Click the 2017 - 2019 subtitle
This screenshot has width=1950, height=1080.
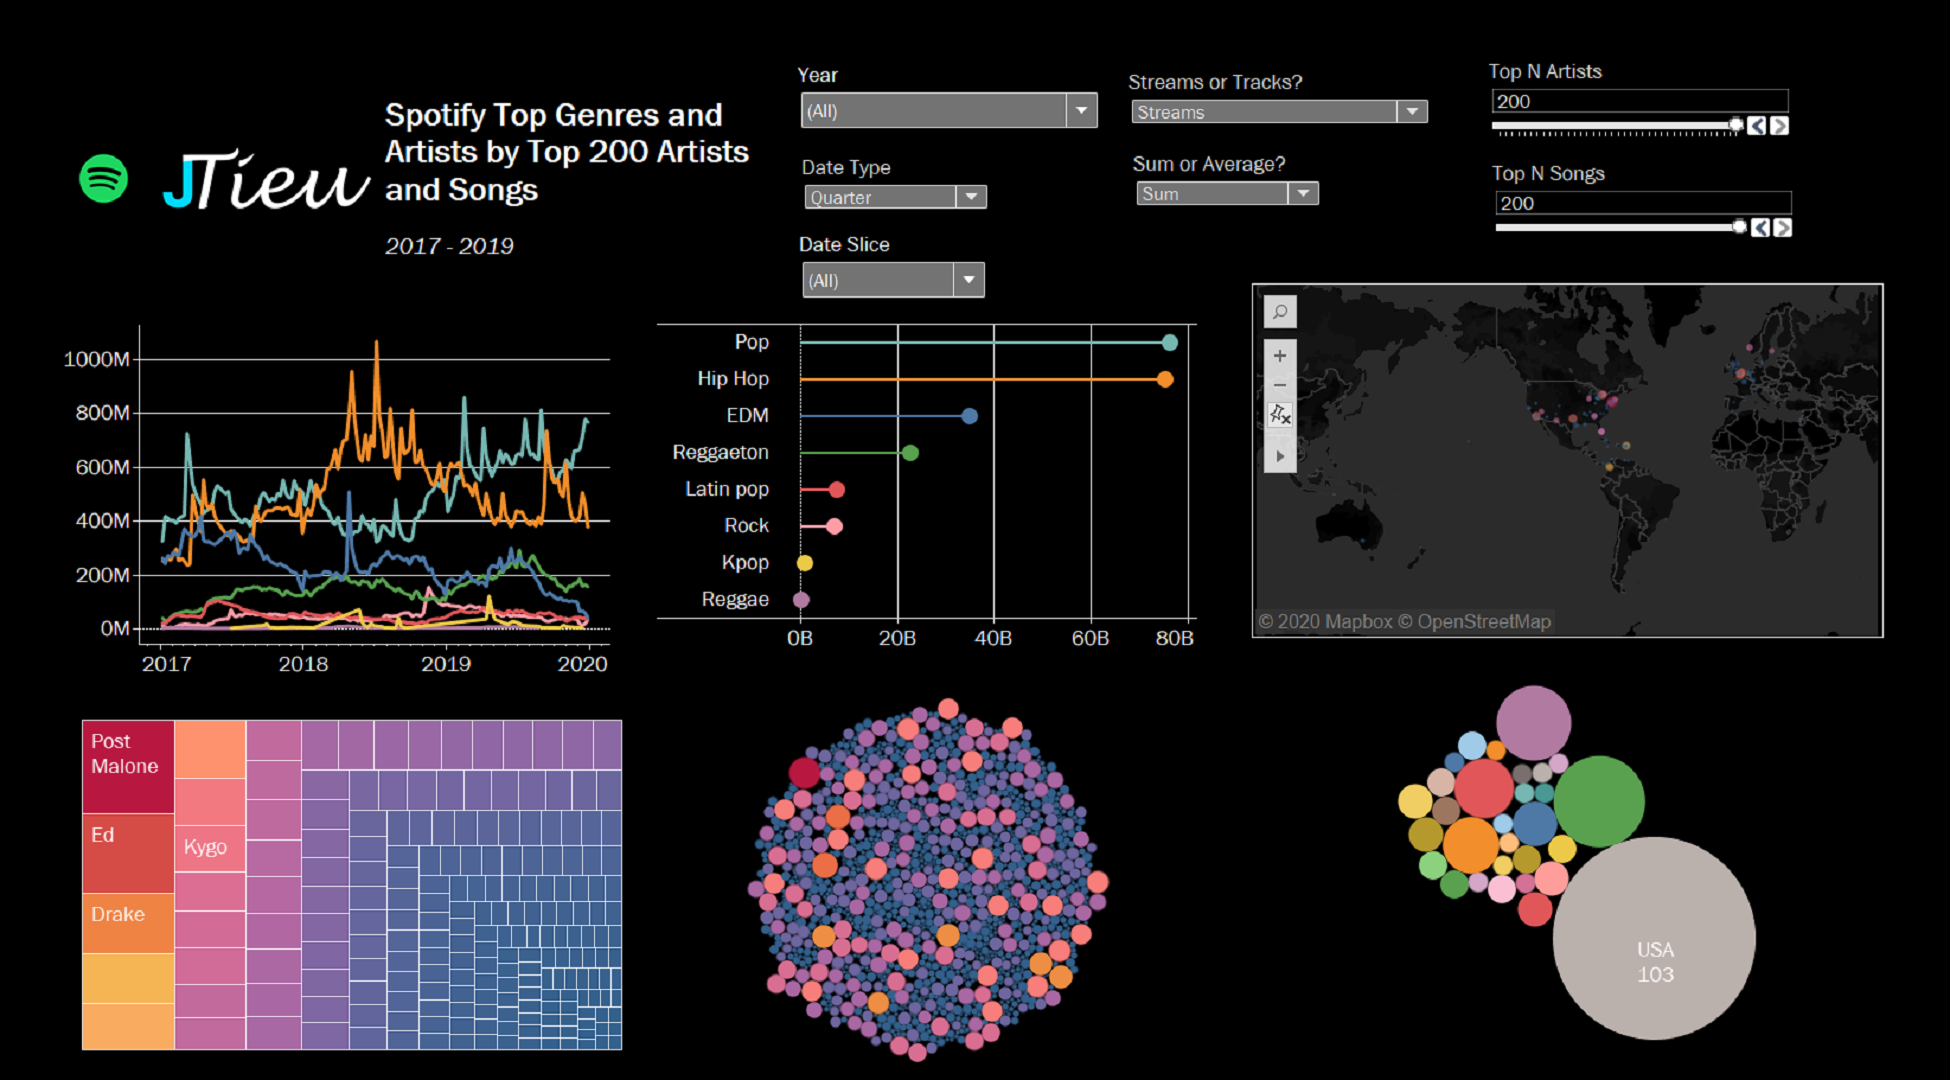pyautogui.click(x=449, y=246)
